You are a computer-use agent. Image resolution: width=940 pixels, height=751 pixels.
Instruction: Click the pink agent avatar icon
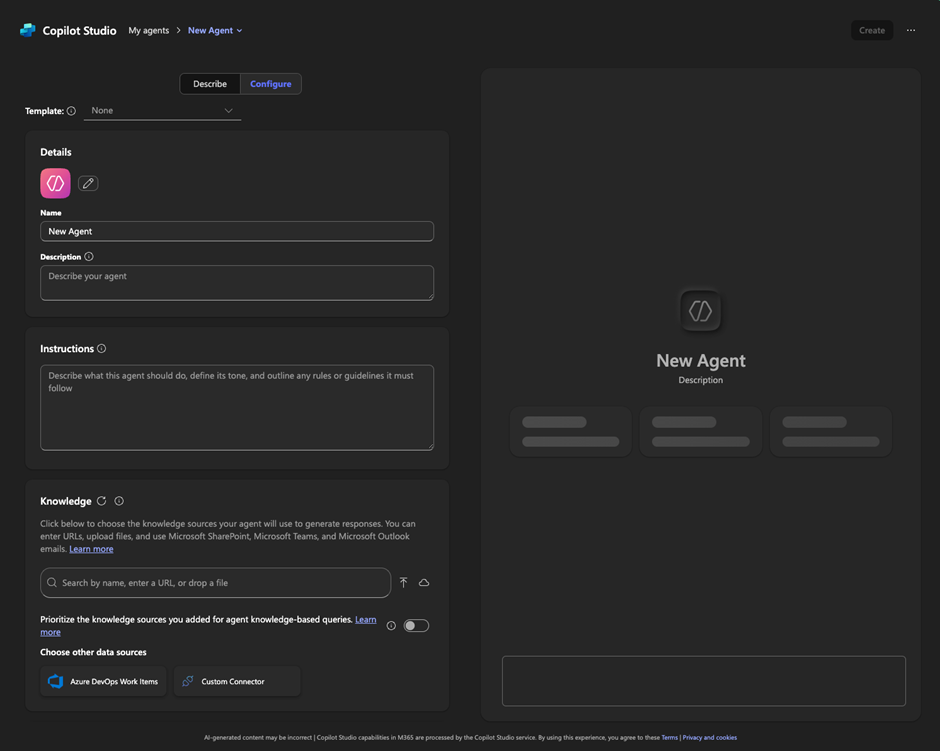coord(55,183)
